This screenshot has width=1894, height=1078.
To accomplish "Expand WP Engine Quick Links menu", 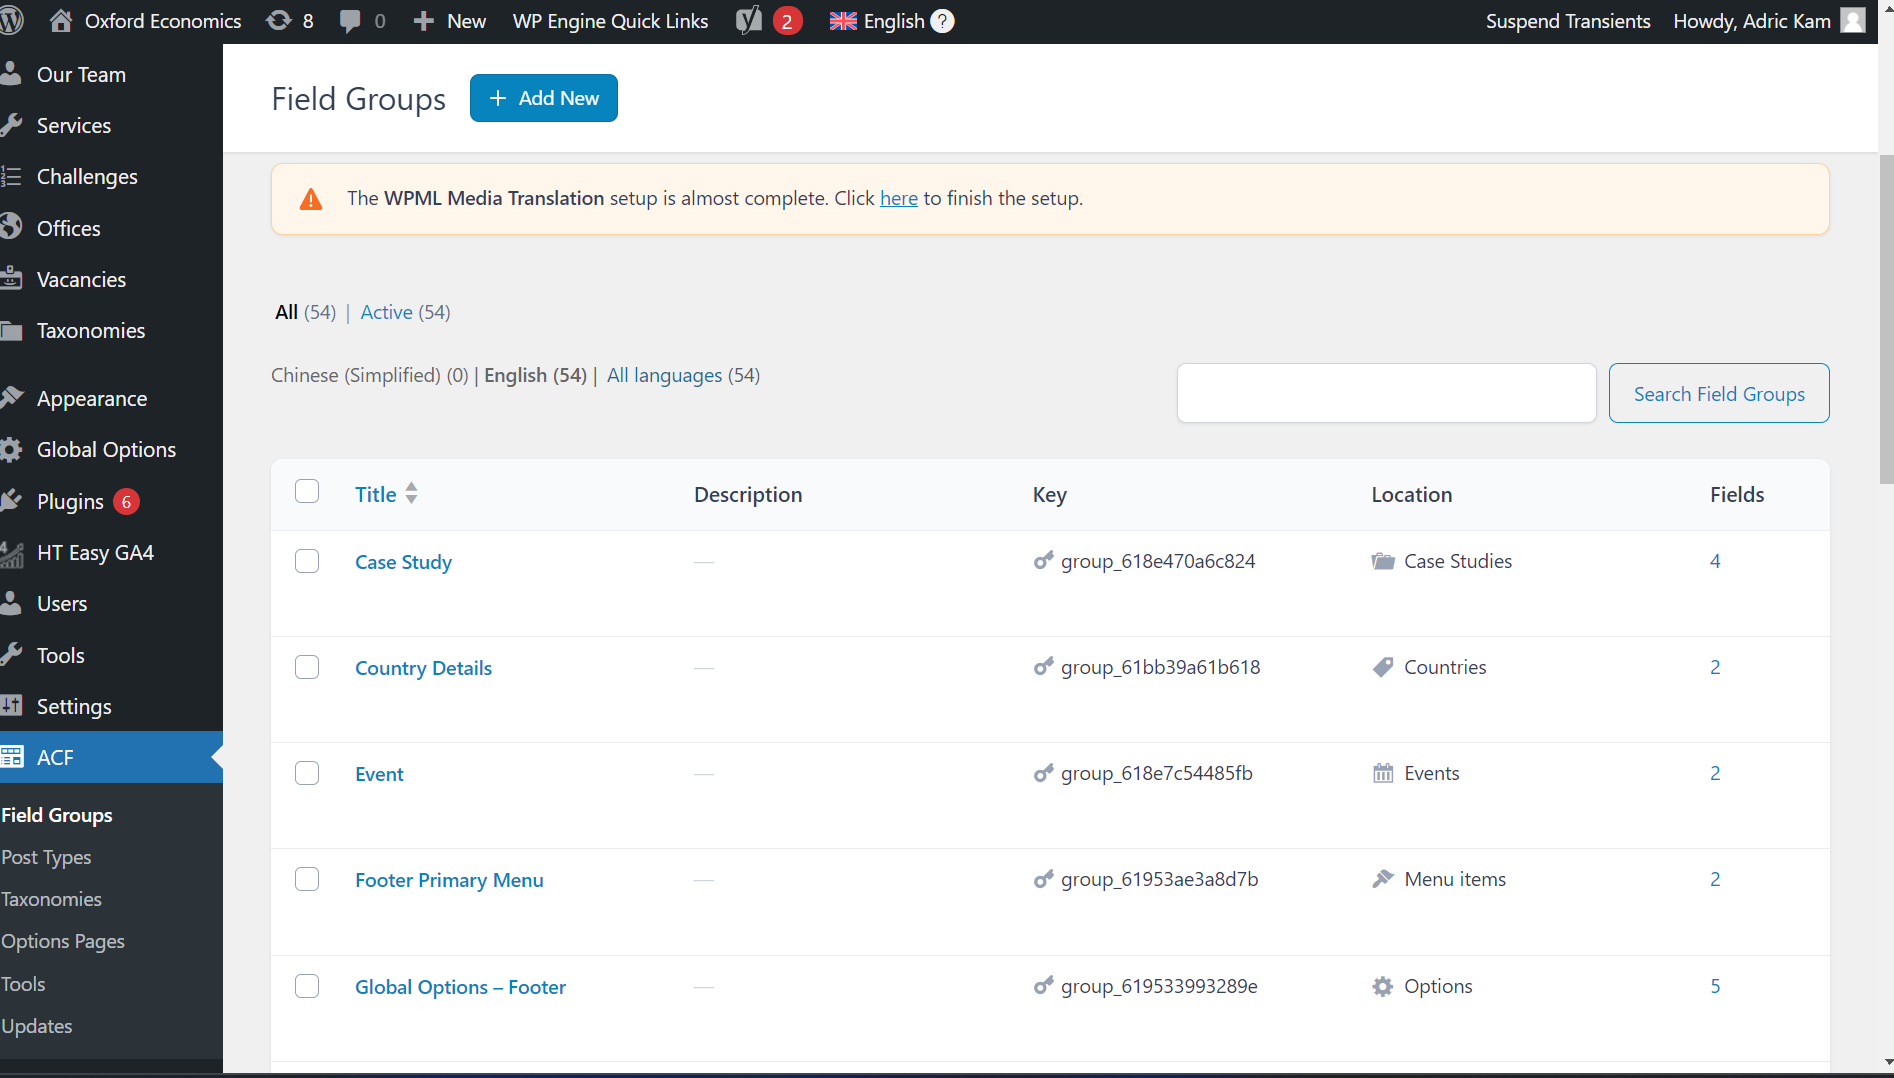I will tap(610, 21).
